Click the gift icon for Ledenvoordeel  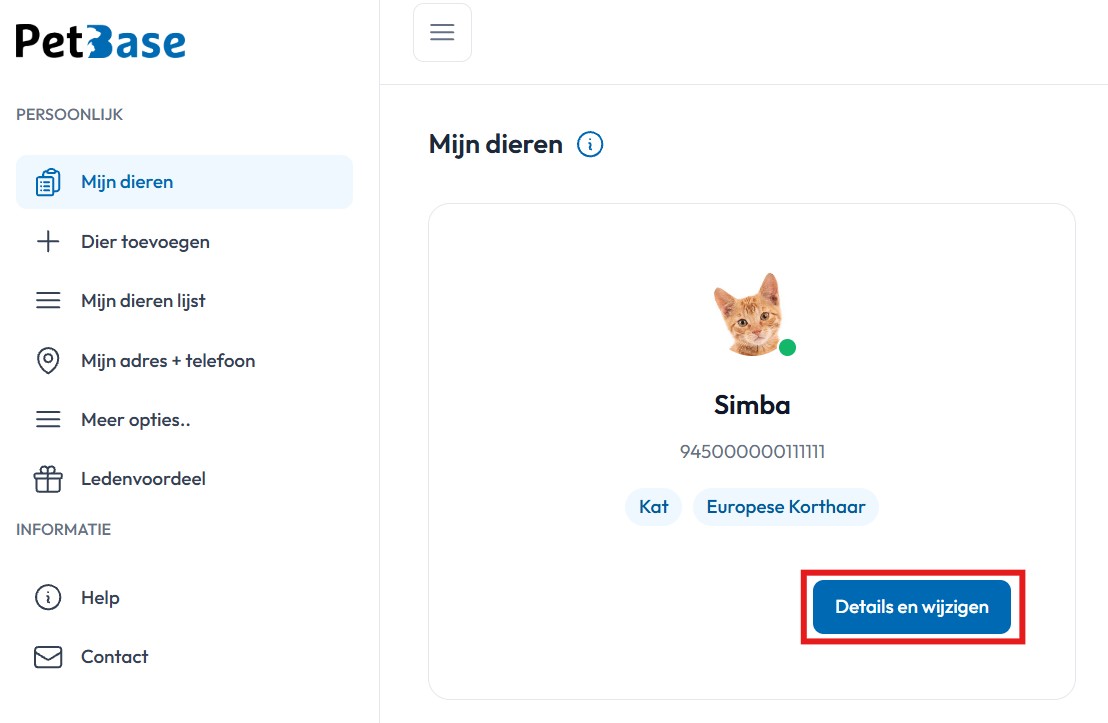pyautogui.click(x=48, y=479)
